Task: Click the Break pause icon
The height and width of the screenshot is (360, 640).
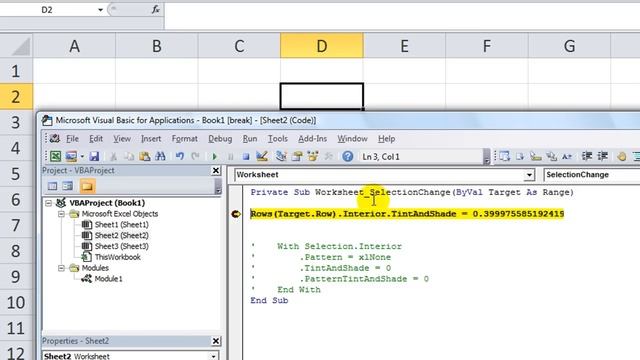Action: [230, 156]
